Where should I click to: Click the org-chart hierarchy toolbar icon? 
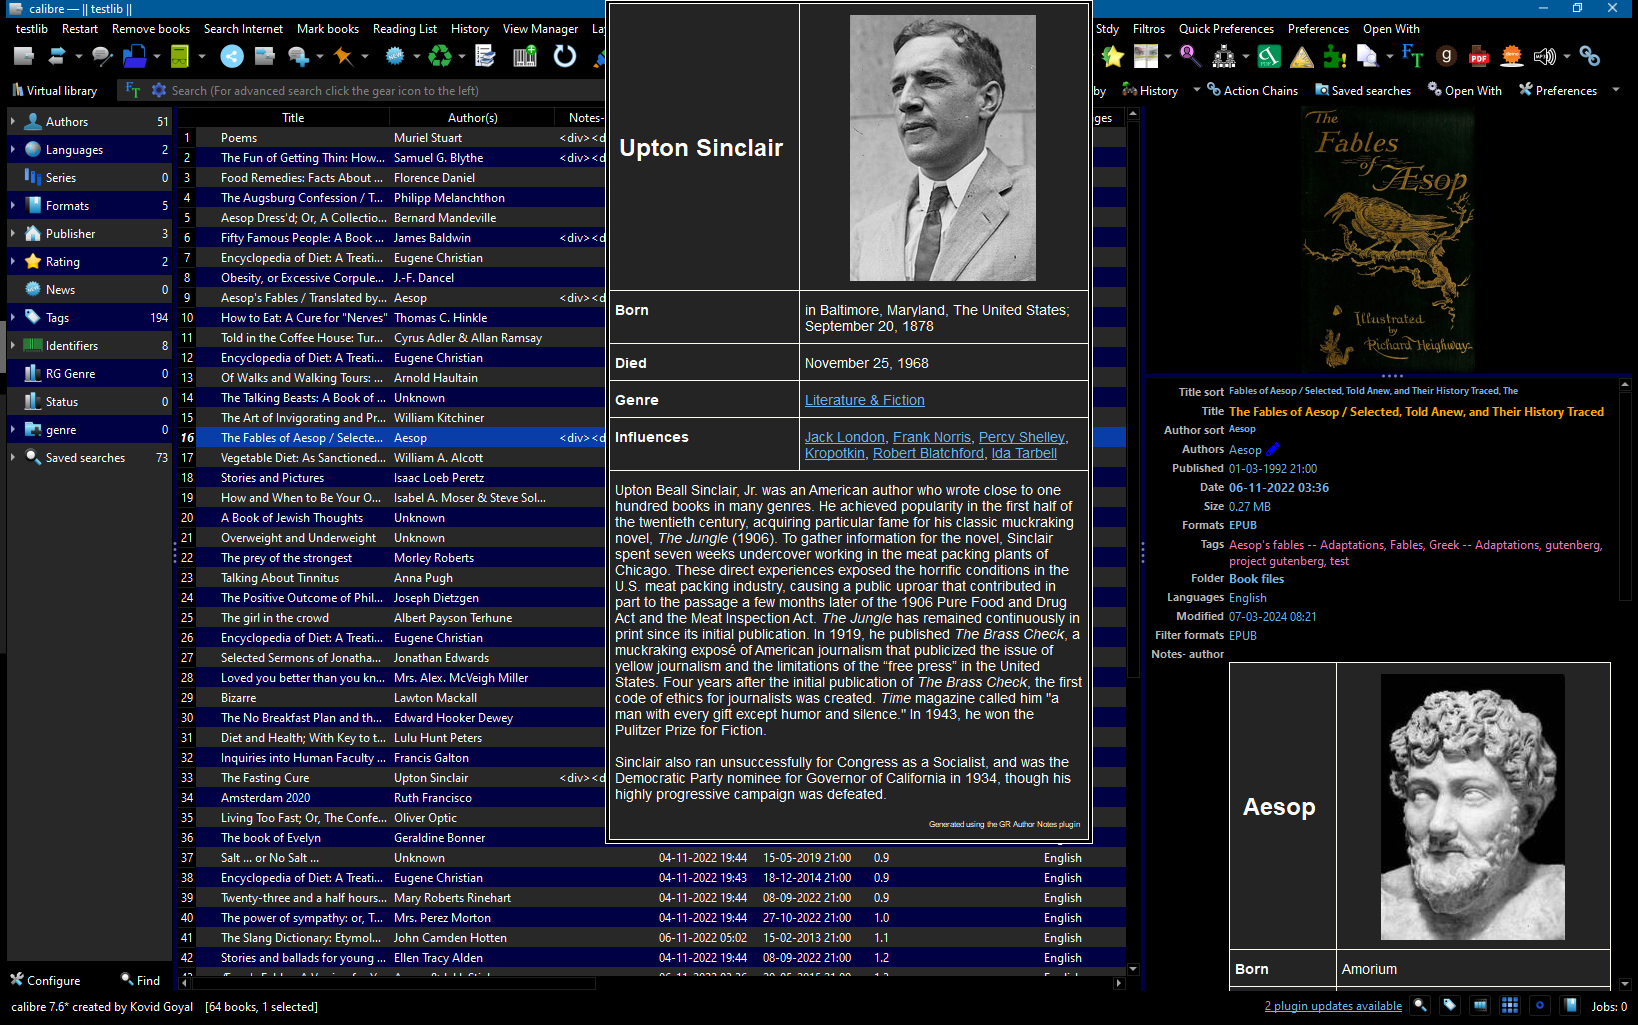[x=1224, y=57]
